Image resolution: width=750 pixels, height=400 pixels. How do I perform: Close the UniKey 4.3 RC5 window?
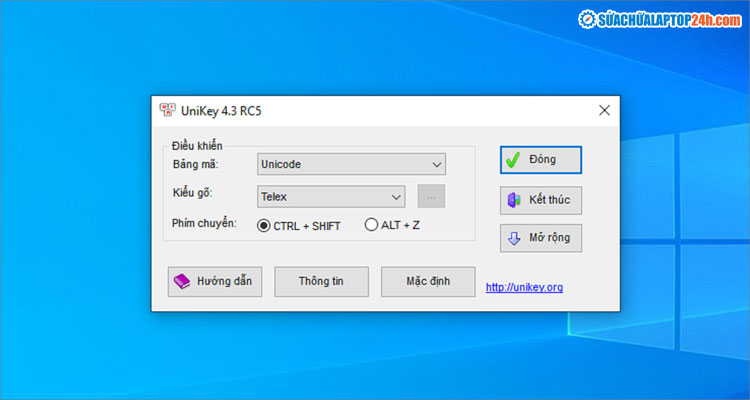605,111
